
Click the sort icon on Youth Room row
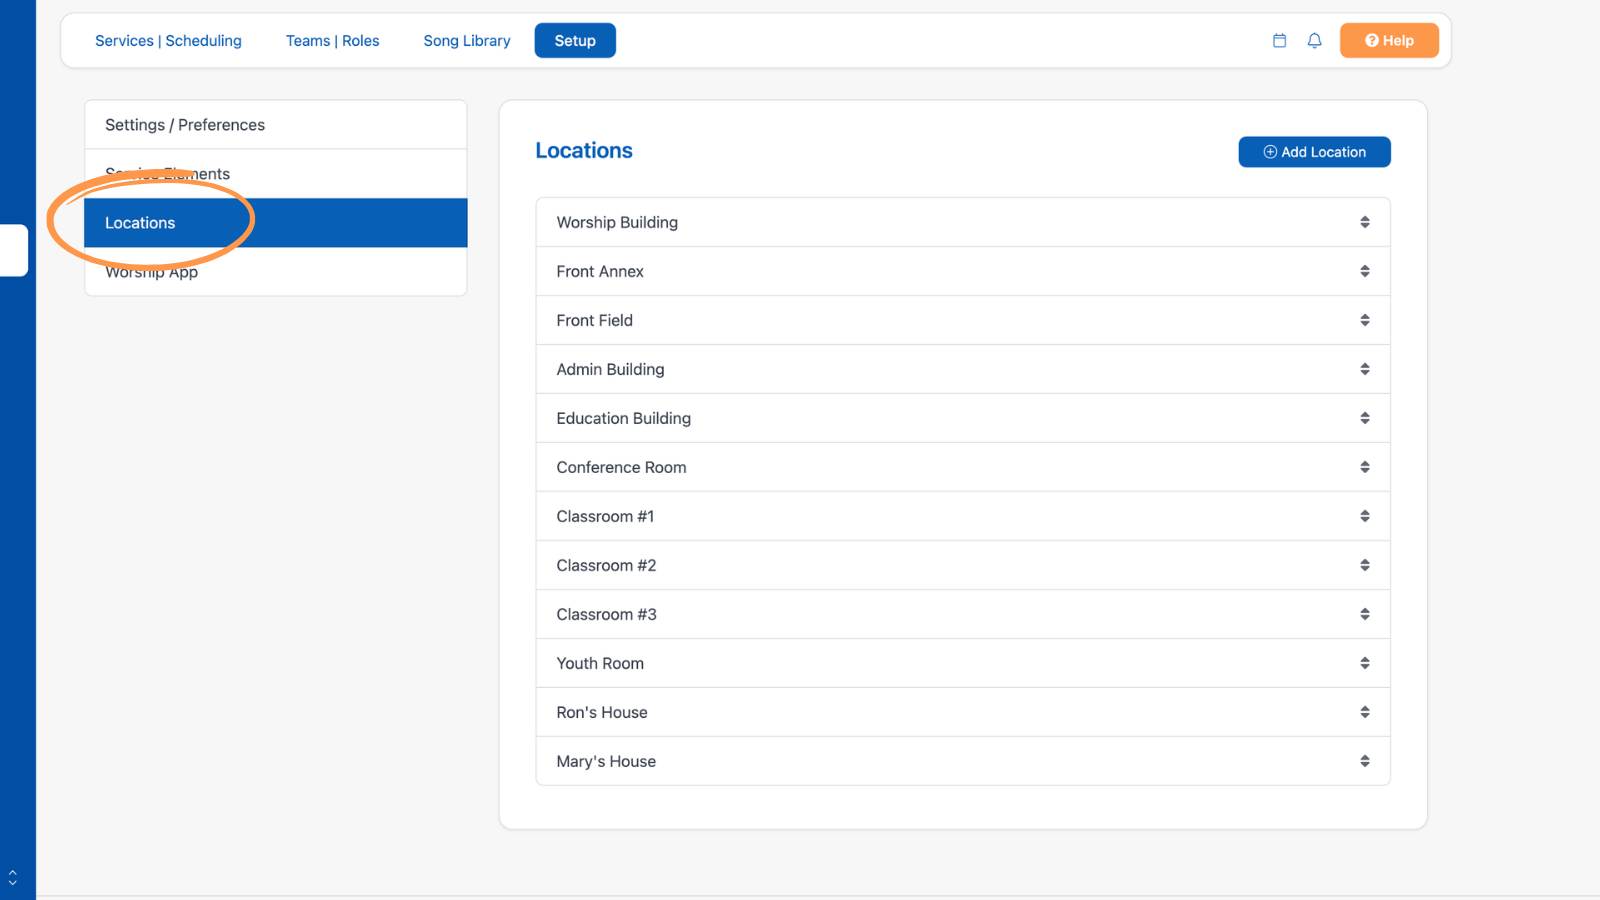tap(1364, 663)
